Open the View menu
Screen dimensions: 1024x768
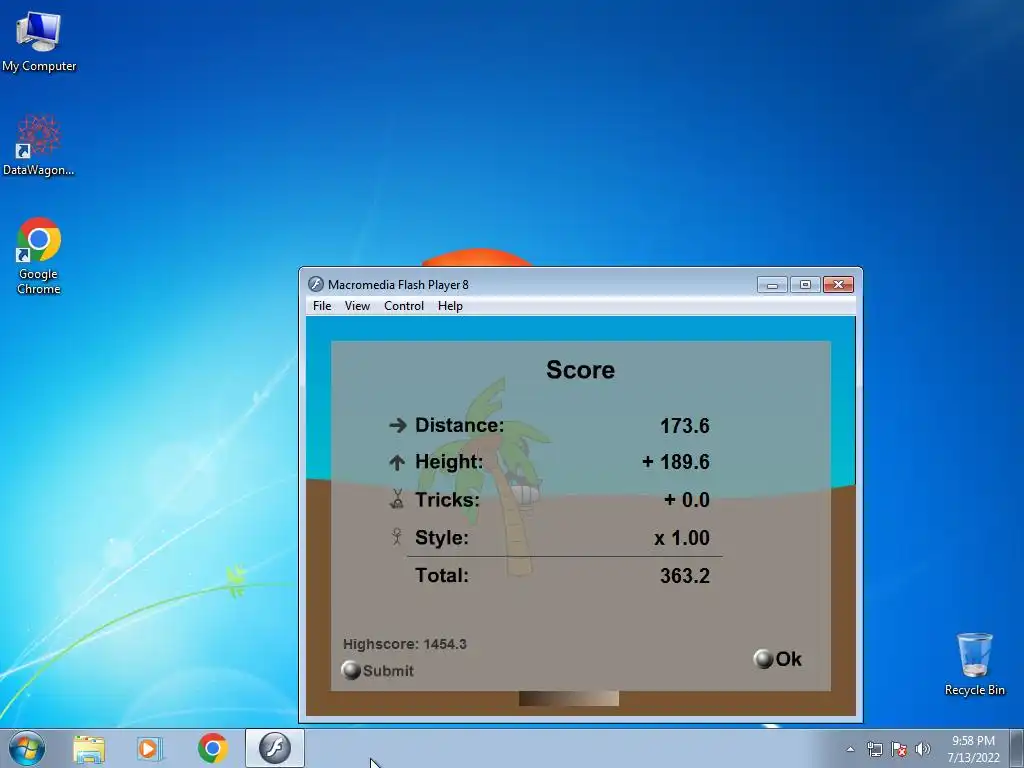[x=357, y=306]
